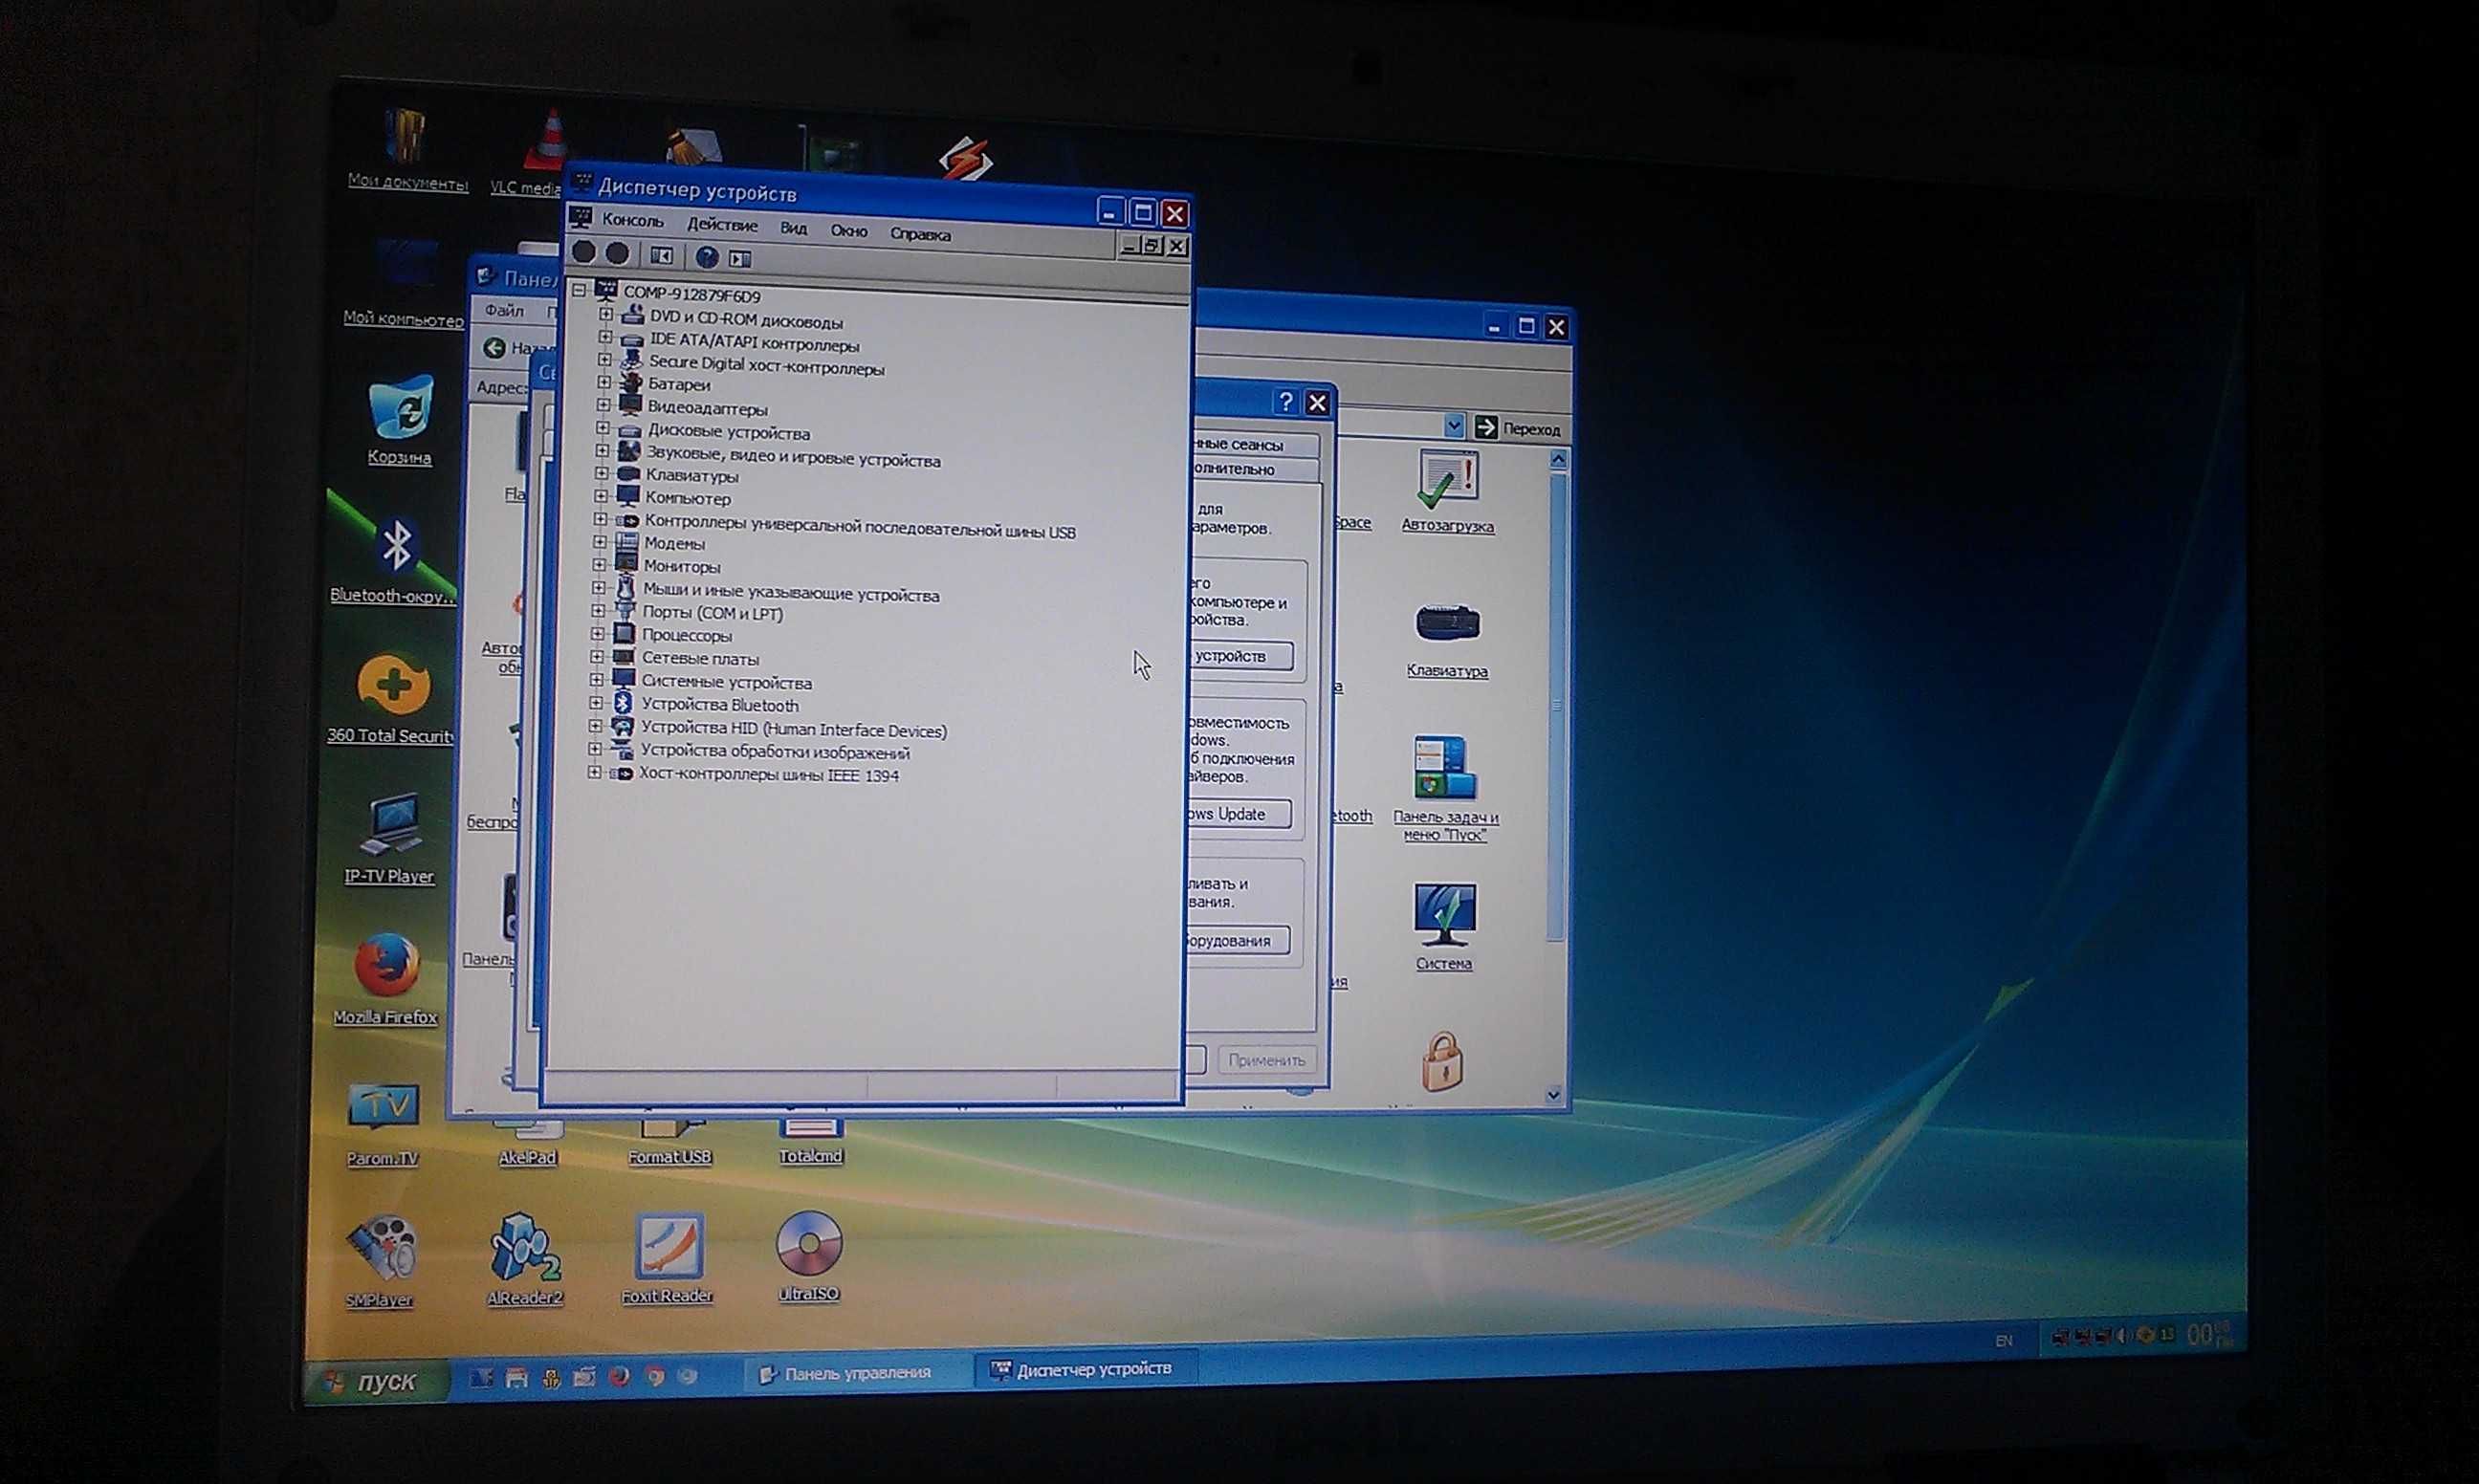Screen dimensions: 2479x1484
Task: Collapse the COMP-912879F6D9 root node
Action: click(579, 290)
